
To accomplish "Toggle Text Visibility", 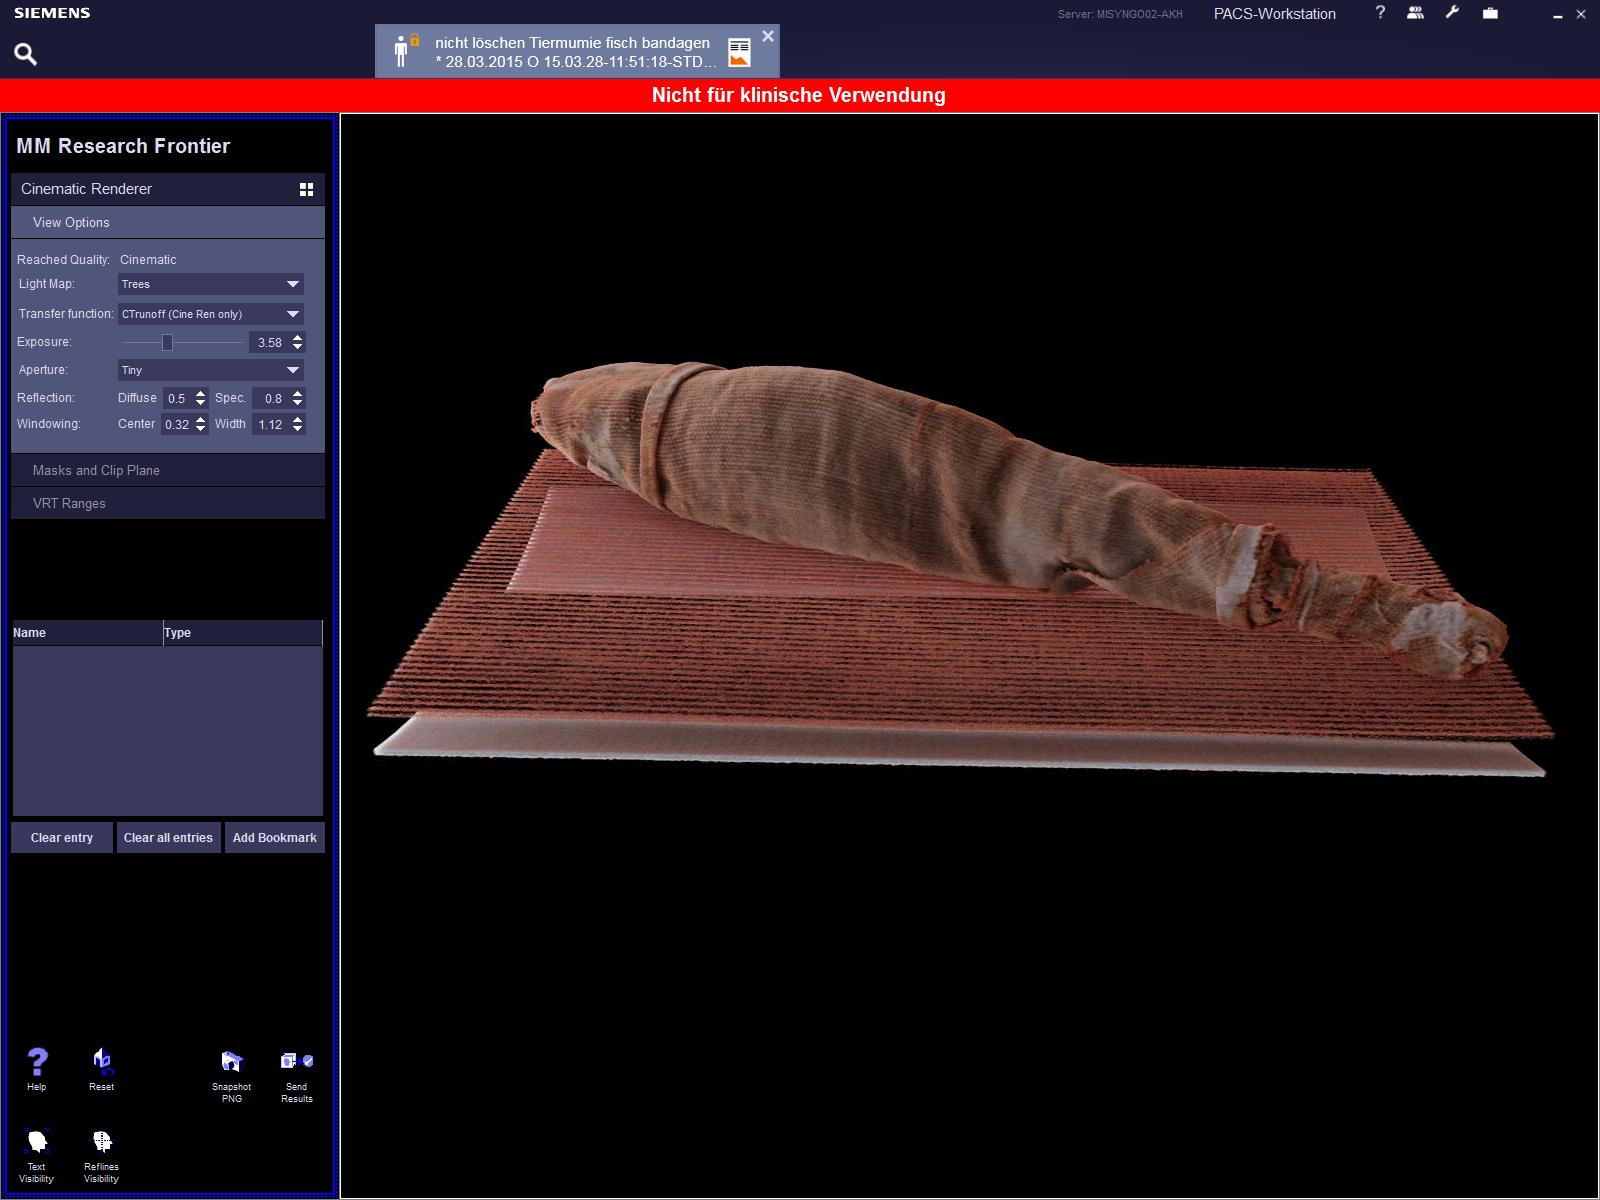I will coord(37,1142).
